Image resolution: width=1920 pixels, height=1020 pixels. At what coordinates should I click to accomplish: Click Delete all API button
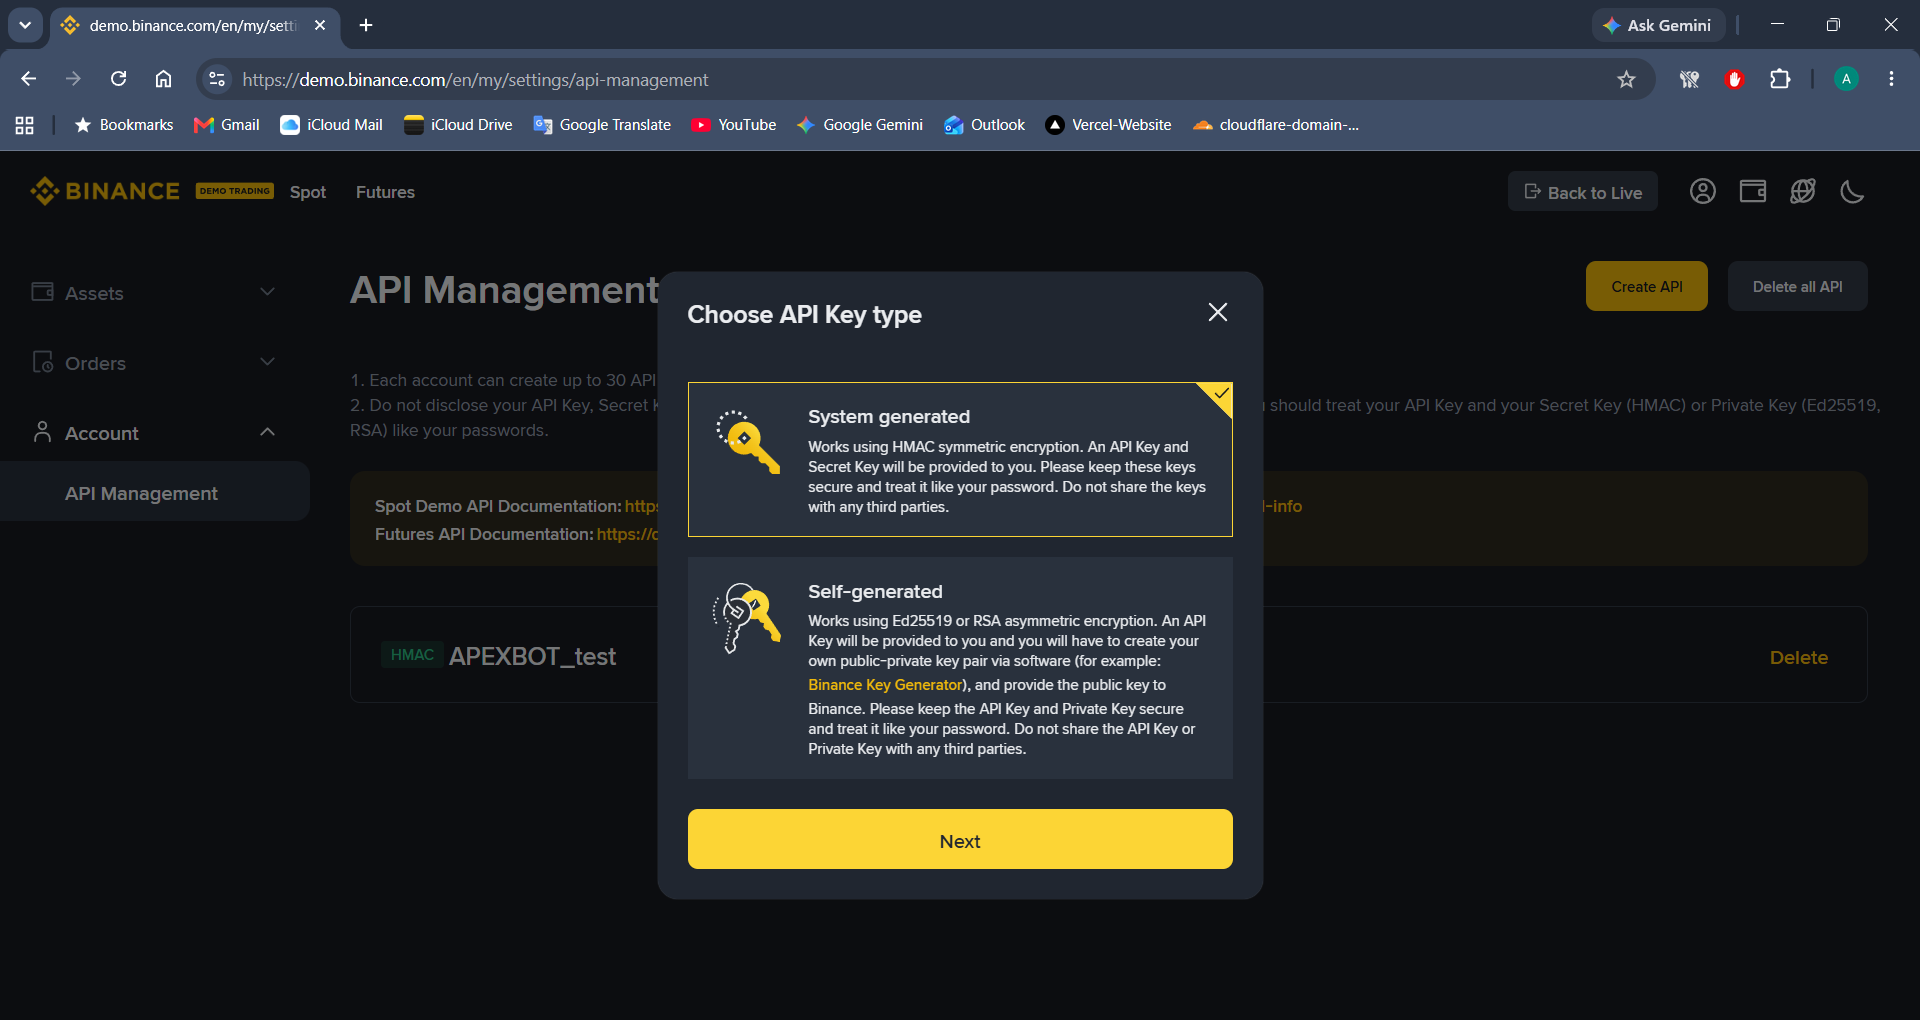coord(1797,286)
